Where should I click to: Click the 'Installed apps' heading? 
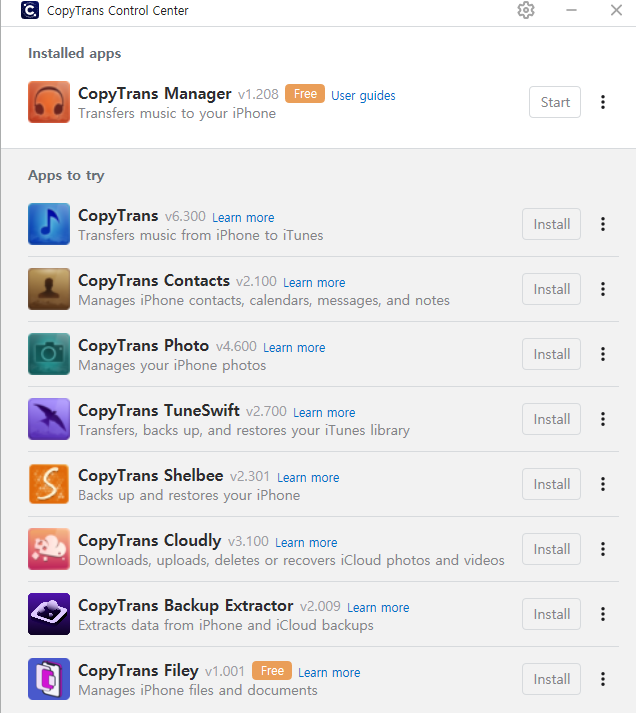tap(75, 53)
